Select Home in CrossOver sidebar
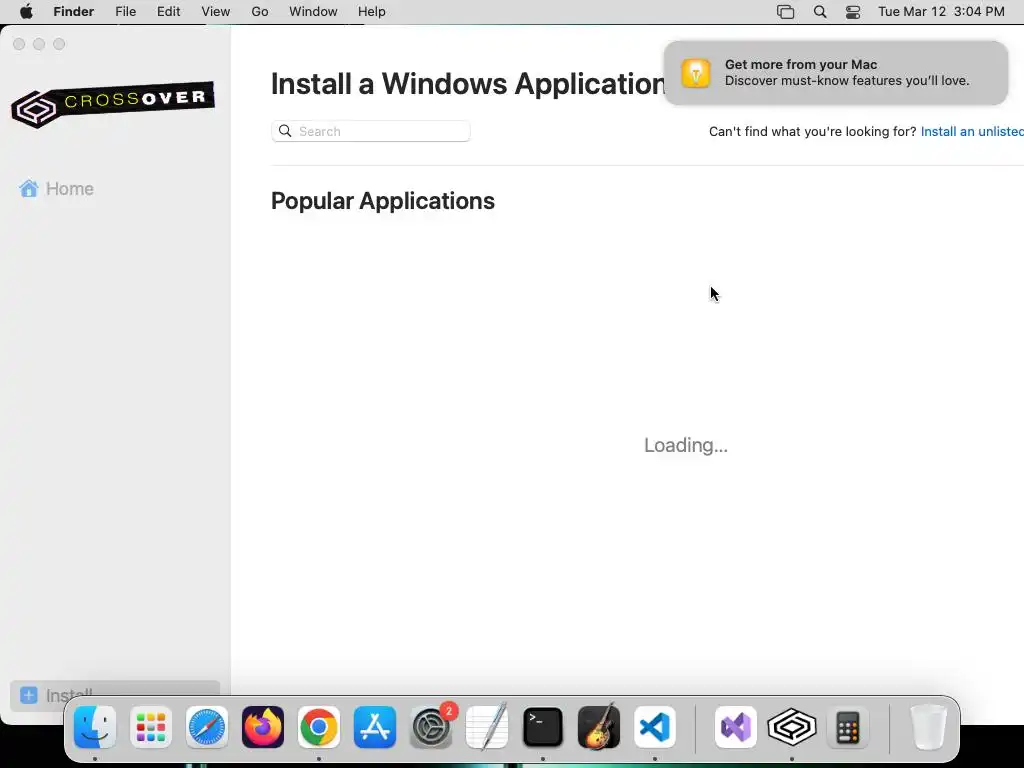This screenshot has width=1024, height=768. click(70, 189)
